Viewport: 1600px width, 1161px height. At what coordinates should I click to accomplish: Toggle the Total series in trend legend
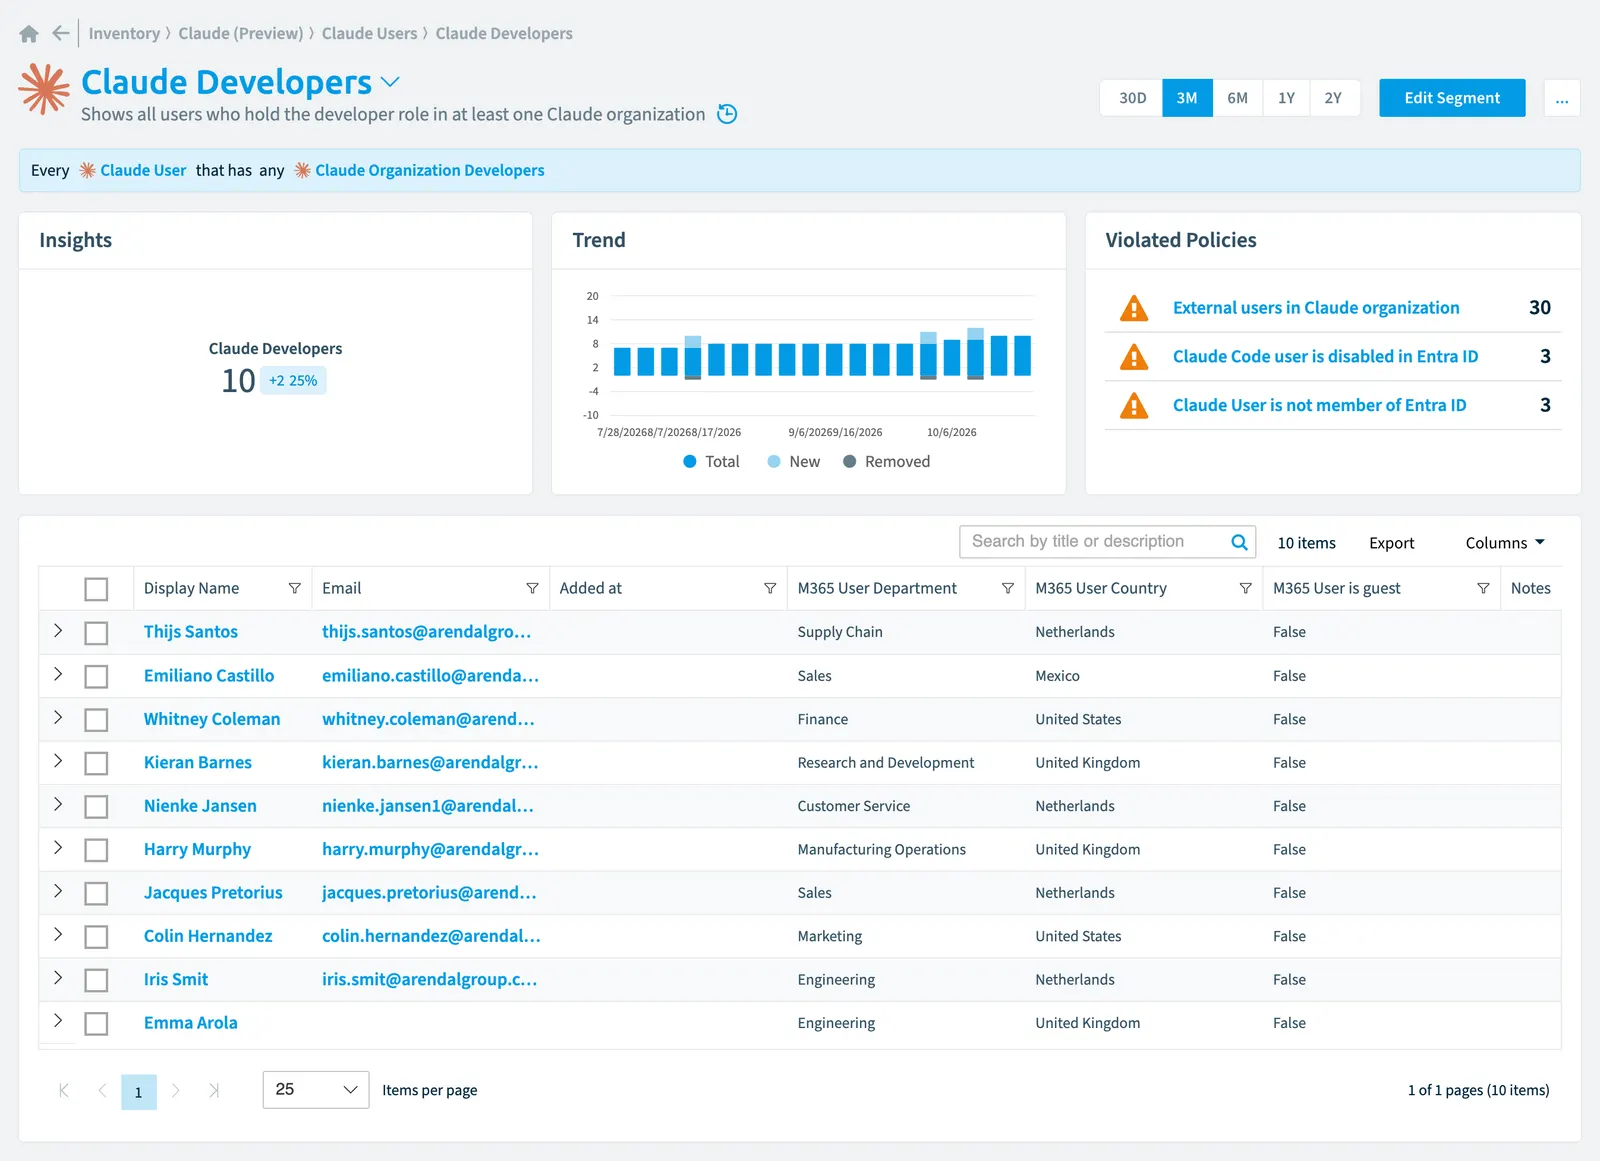click(711, 462)
